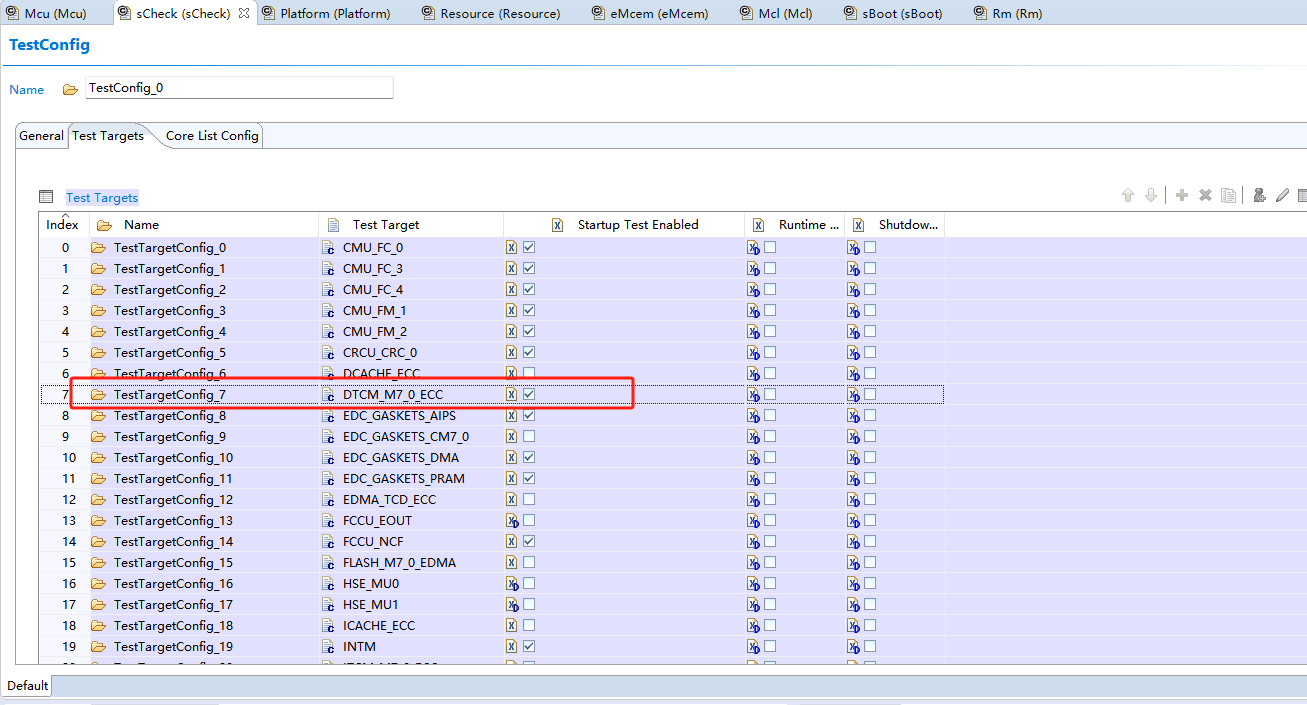Click the file icon next to DTCM_M7_0_ECC
The image size is (1307, 705).
(328, 395)
